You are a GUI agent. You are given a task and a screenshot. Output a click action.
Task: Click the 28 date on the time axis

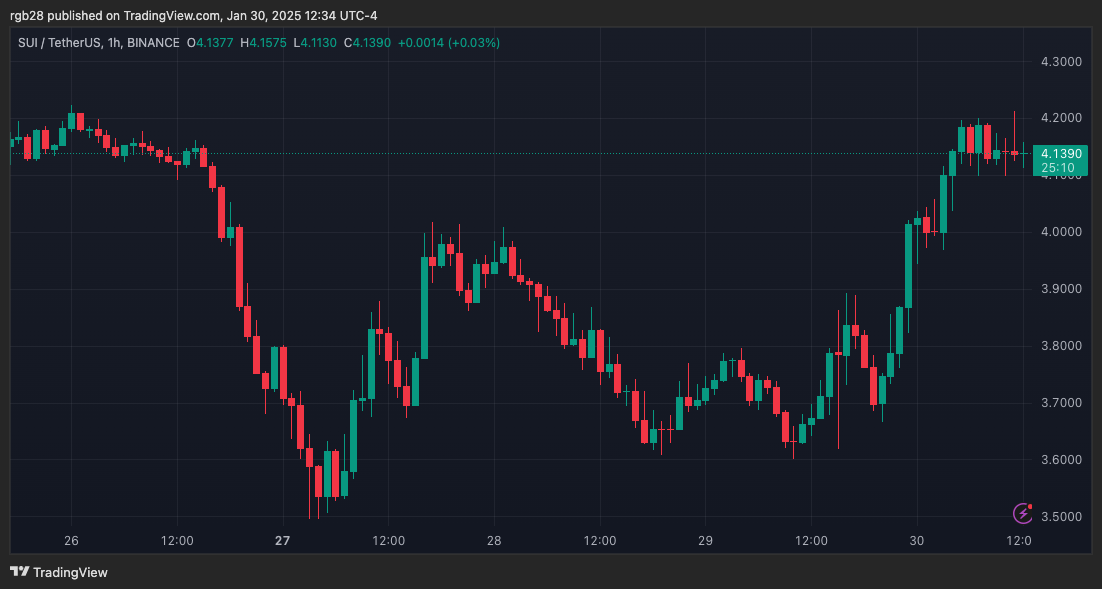click(x=494, y=541)
